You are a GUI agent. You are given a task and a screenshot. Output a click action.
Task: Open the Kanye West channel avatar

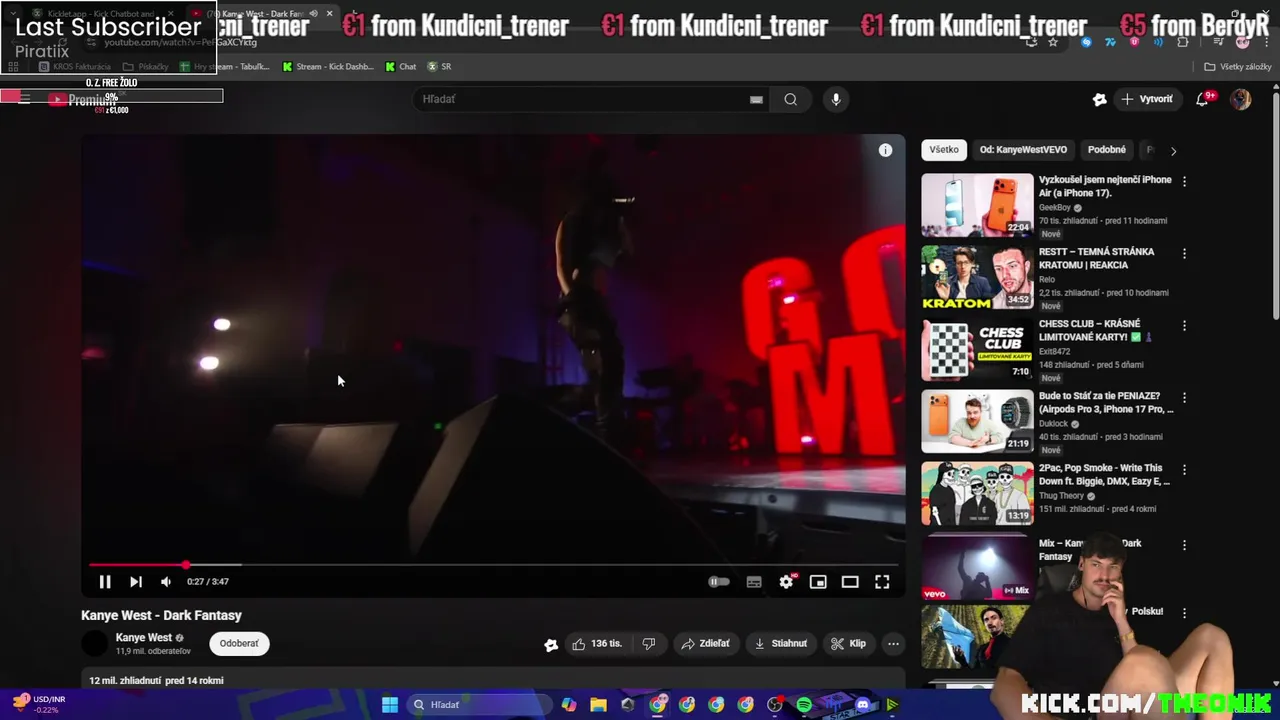click(95, 644)
